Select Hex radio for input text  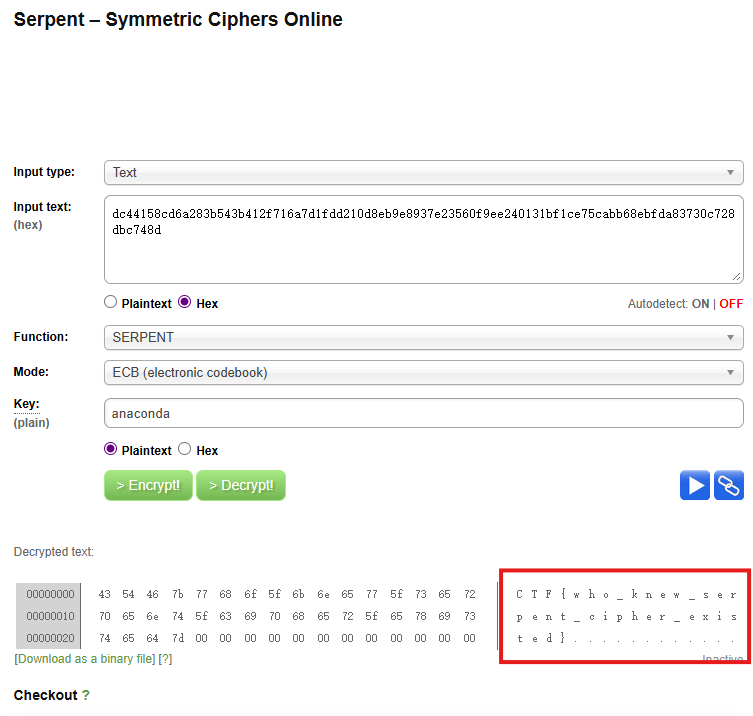184,302
